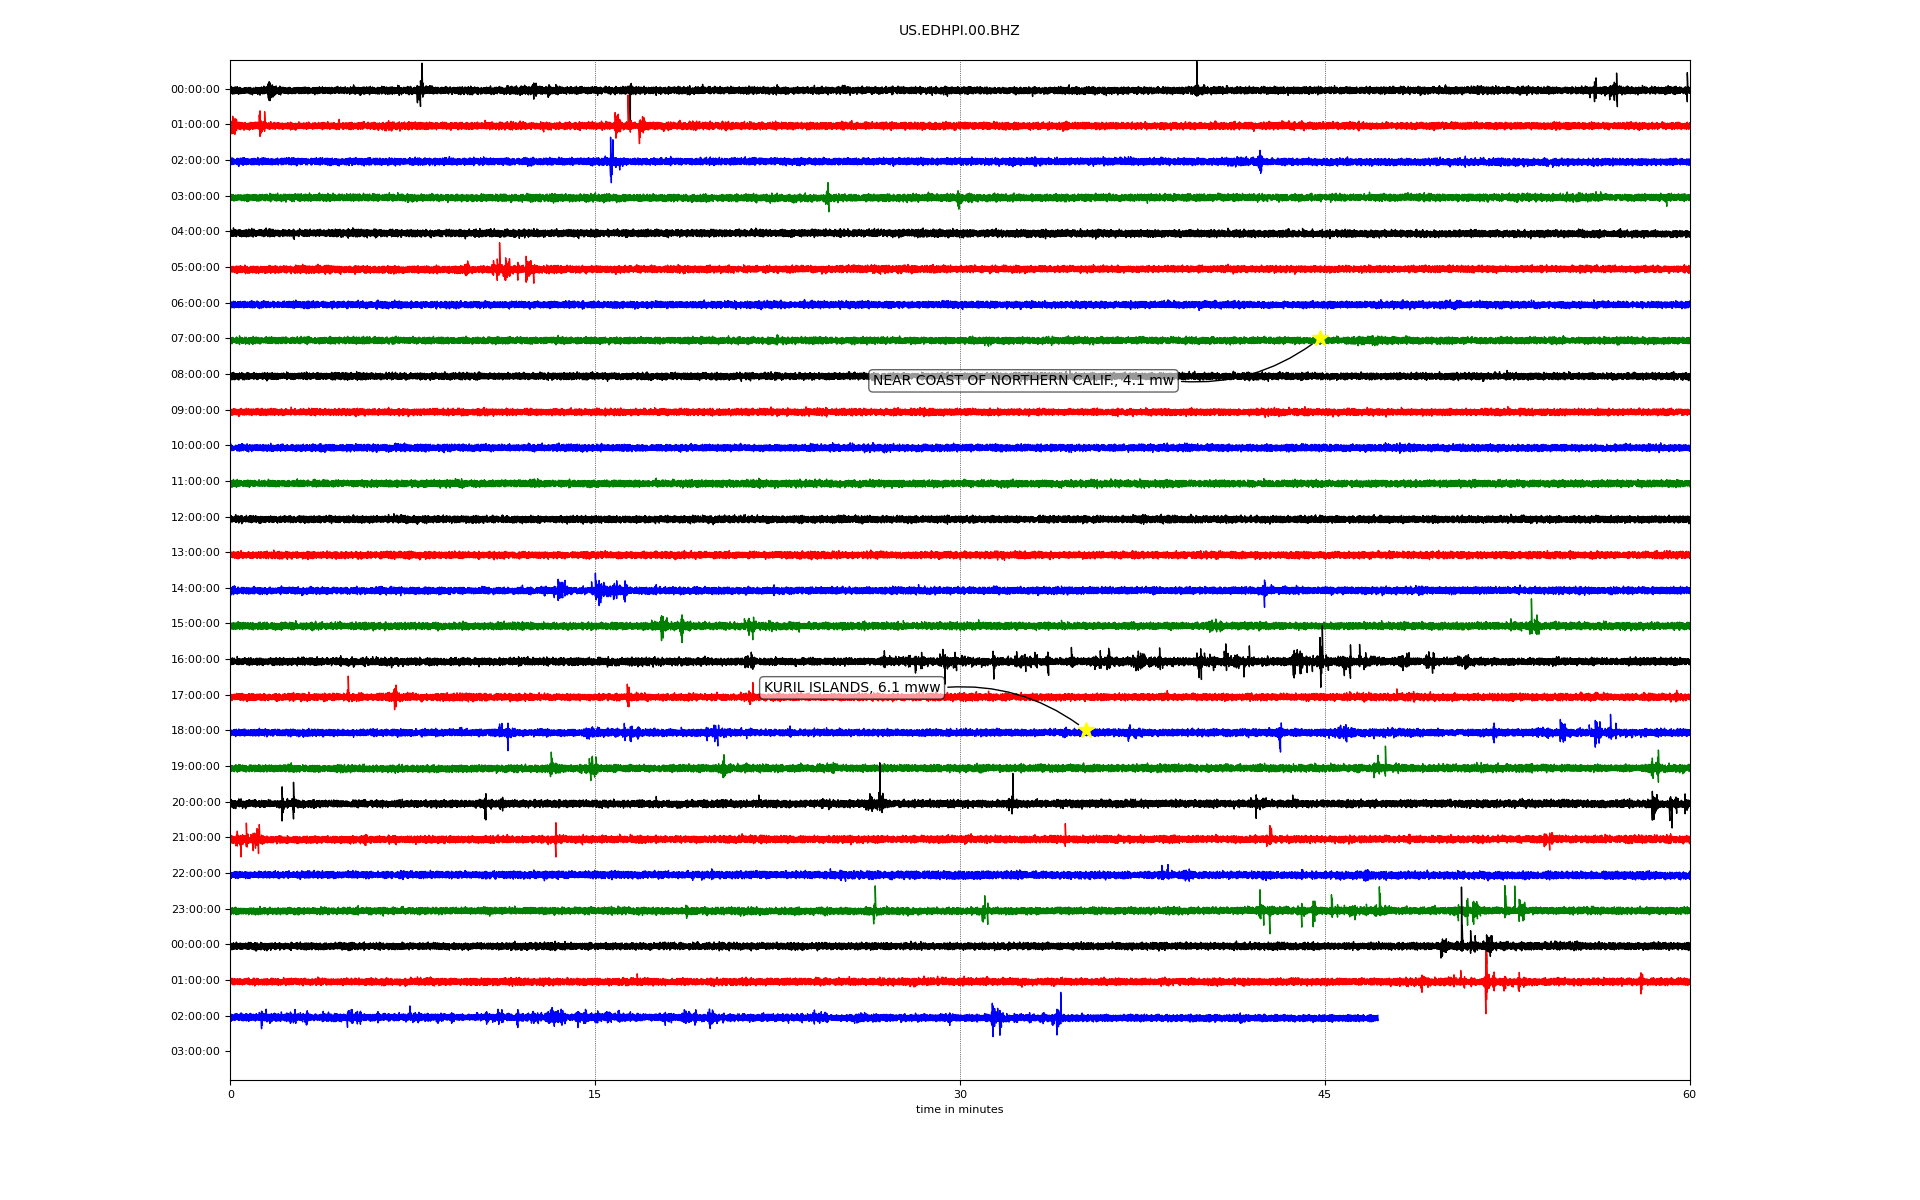This screenshot has height=1200, width=1920.
Task: Click the 20:00:00 row label
Action: pos(195,802)
